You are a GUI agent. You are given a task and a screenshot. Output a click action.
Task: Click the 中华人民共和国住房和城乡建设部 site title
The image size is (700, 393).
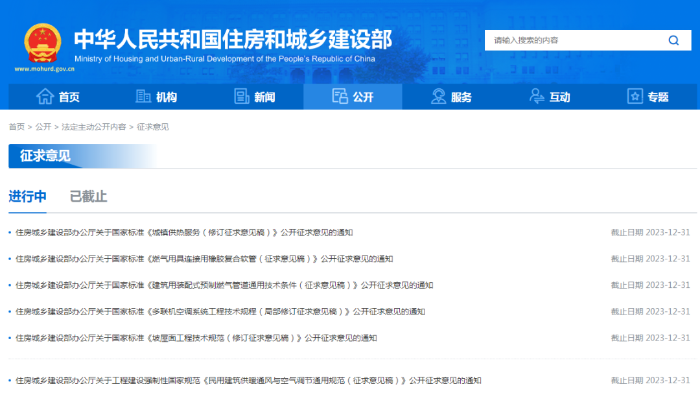233,39
